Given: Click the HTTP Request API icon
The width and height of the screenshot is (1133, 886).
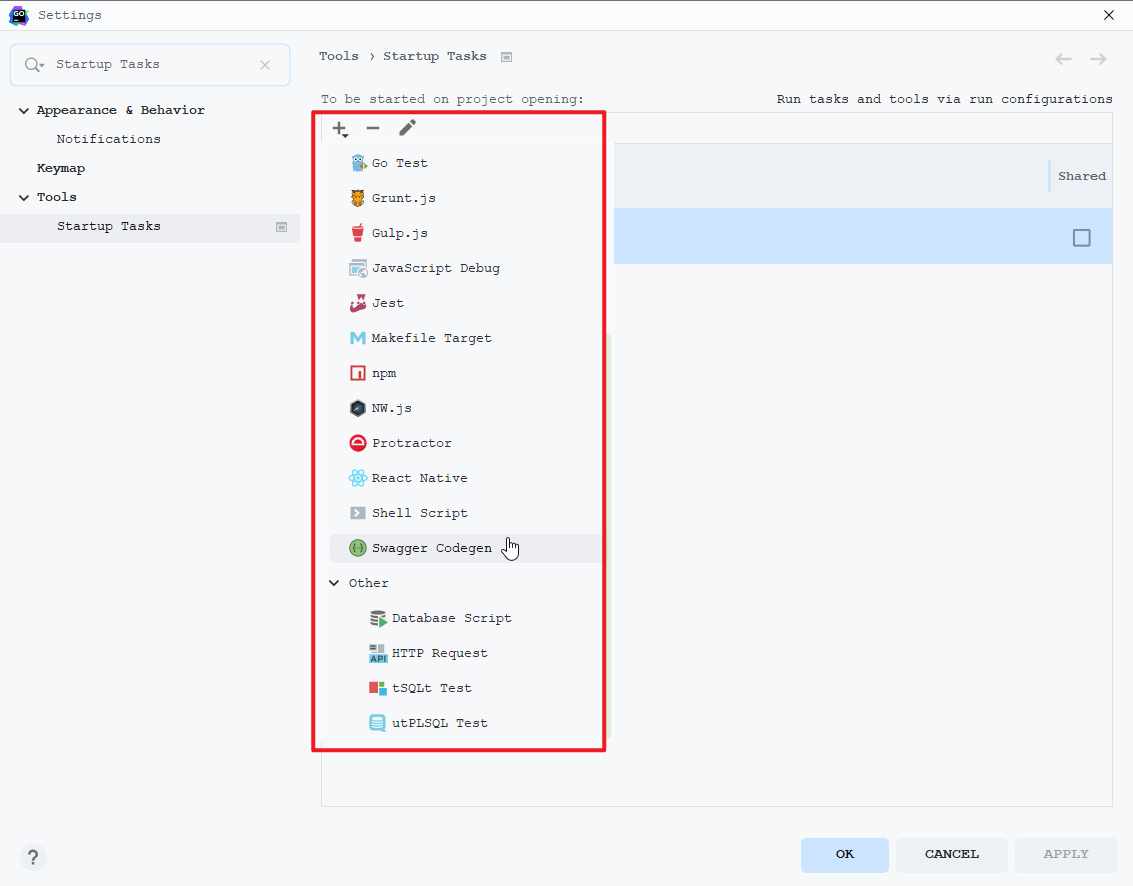Looking at the screenshot, I should pos(378,653).
